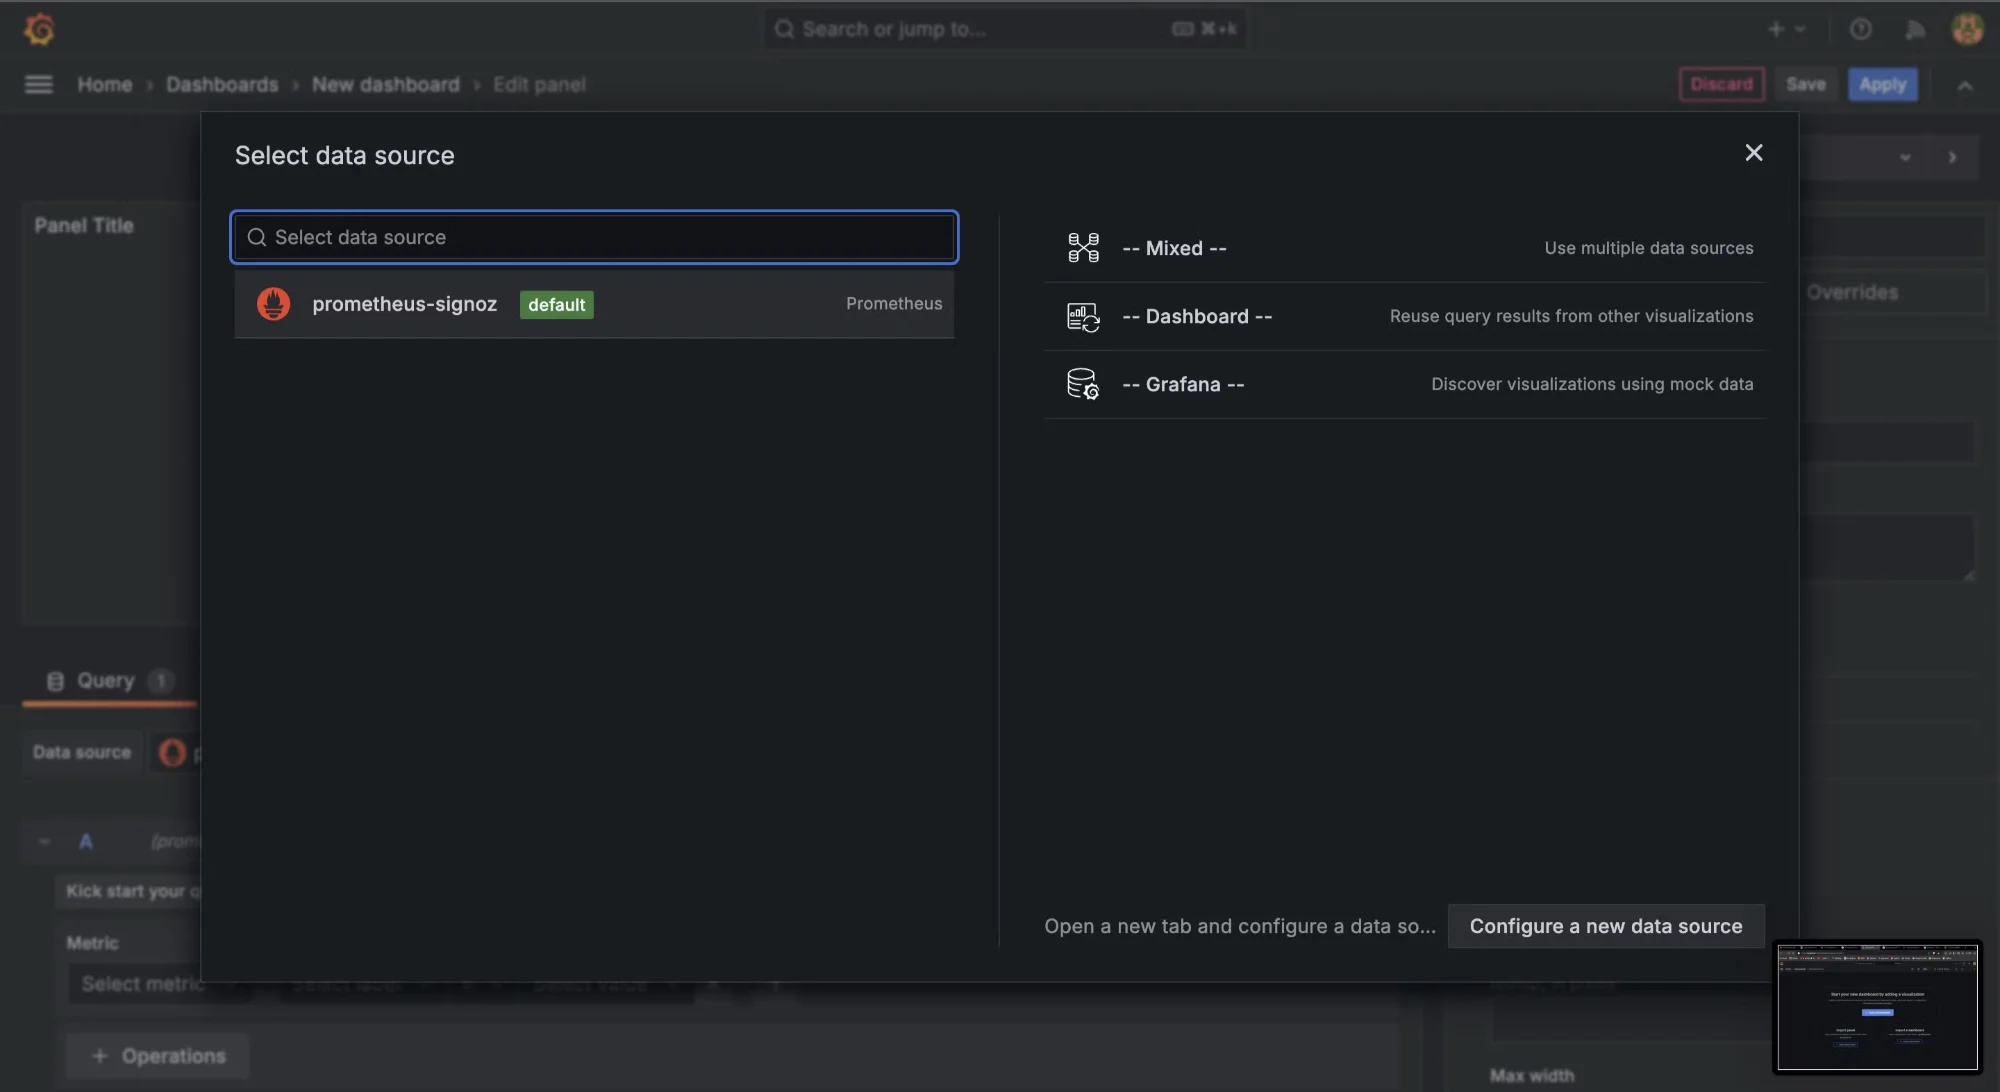Click the screenshot preview thumbnail
This screenshot has width=2000, height=1092.
tap(1877, 1007)
